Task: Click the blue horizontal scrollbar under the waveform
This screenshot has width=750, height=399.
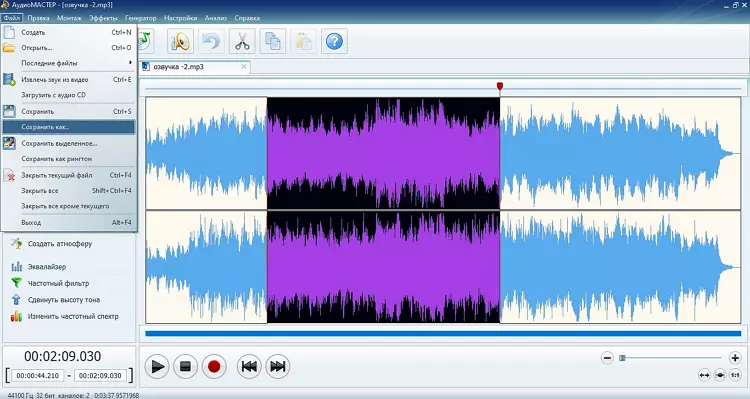Action: [443, 333]
